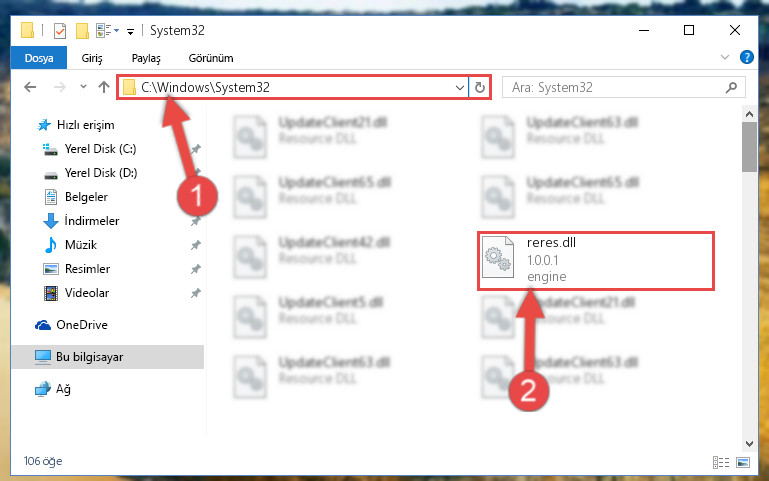
Task: Toggle pin icon next to Müzik
Action: pyautogui.click(x=196, y=245)
